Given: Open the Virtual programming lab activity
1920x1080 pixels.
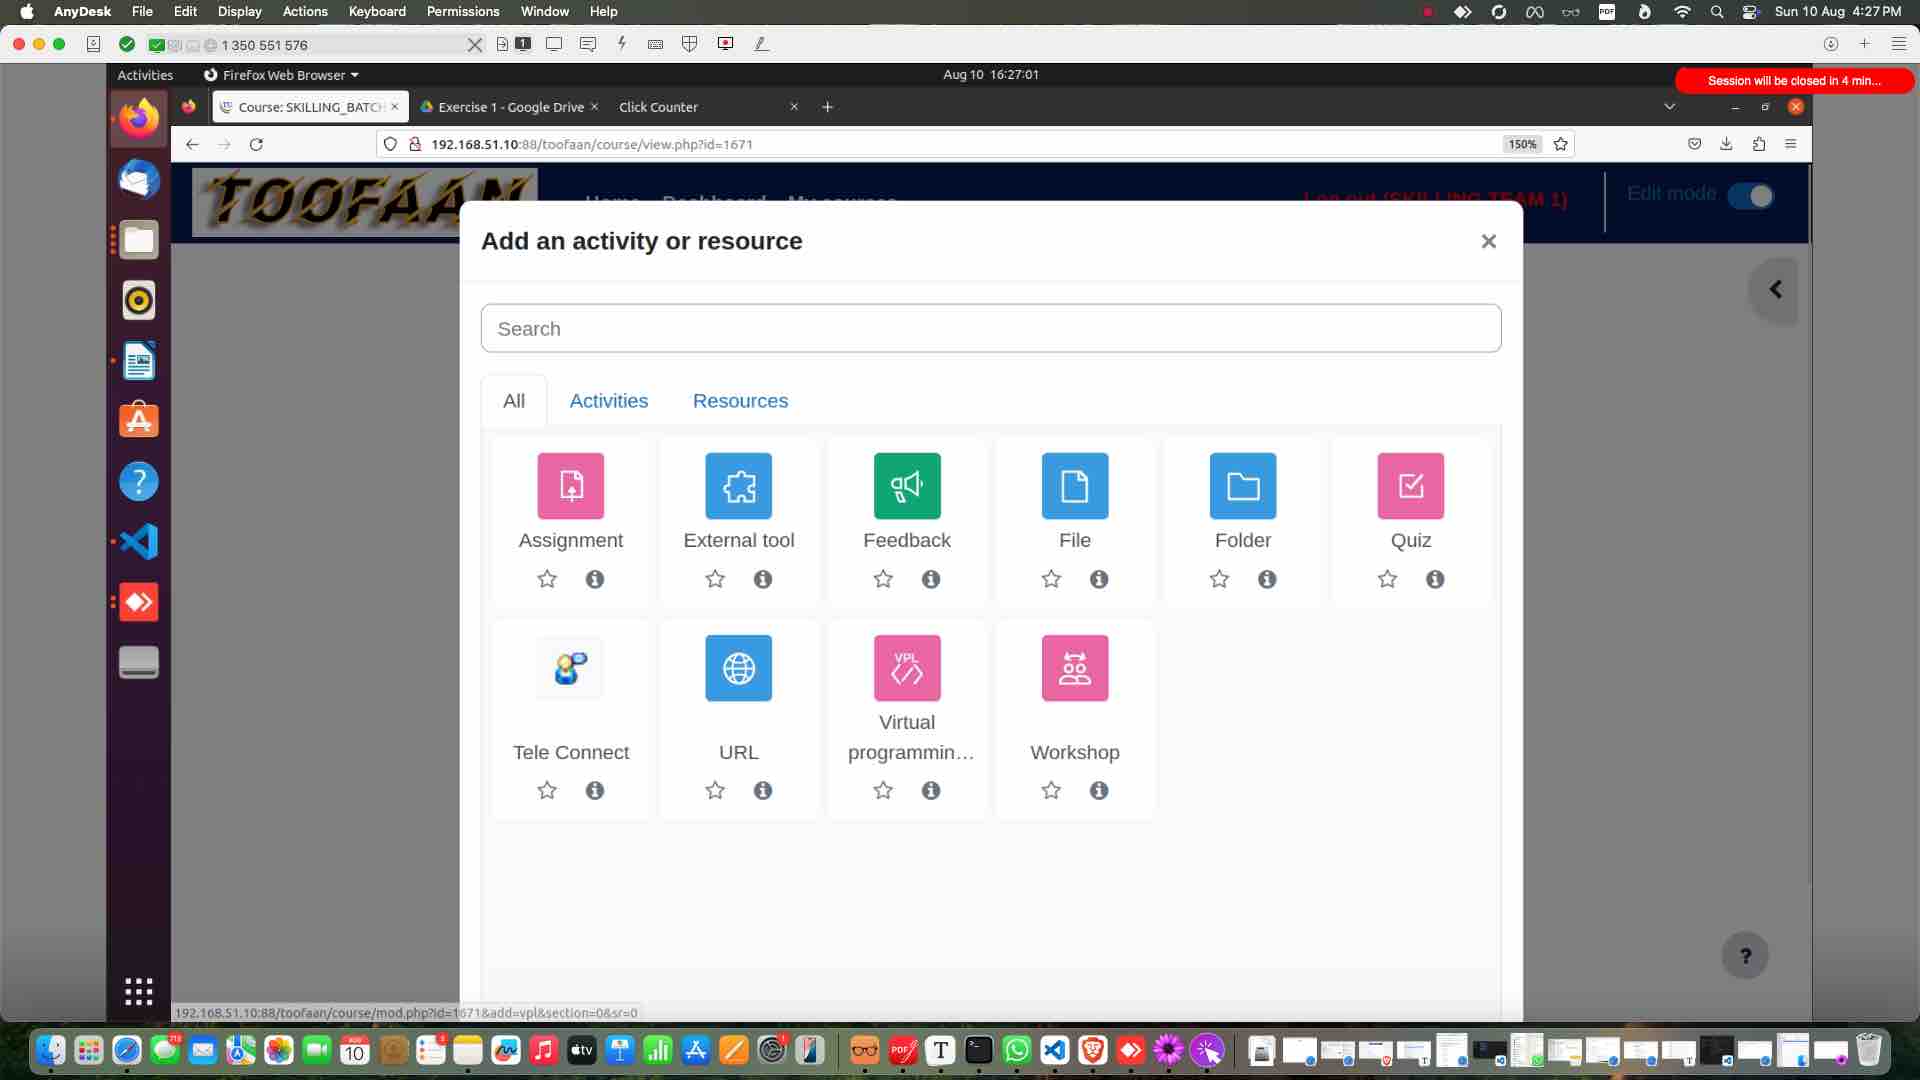Looking at the screenshot, I should pyautogui.click(x=906, y=667).
